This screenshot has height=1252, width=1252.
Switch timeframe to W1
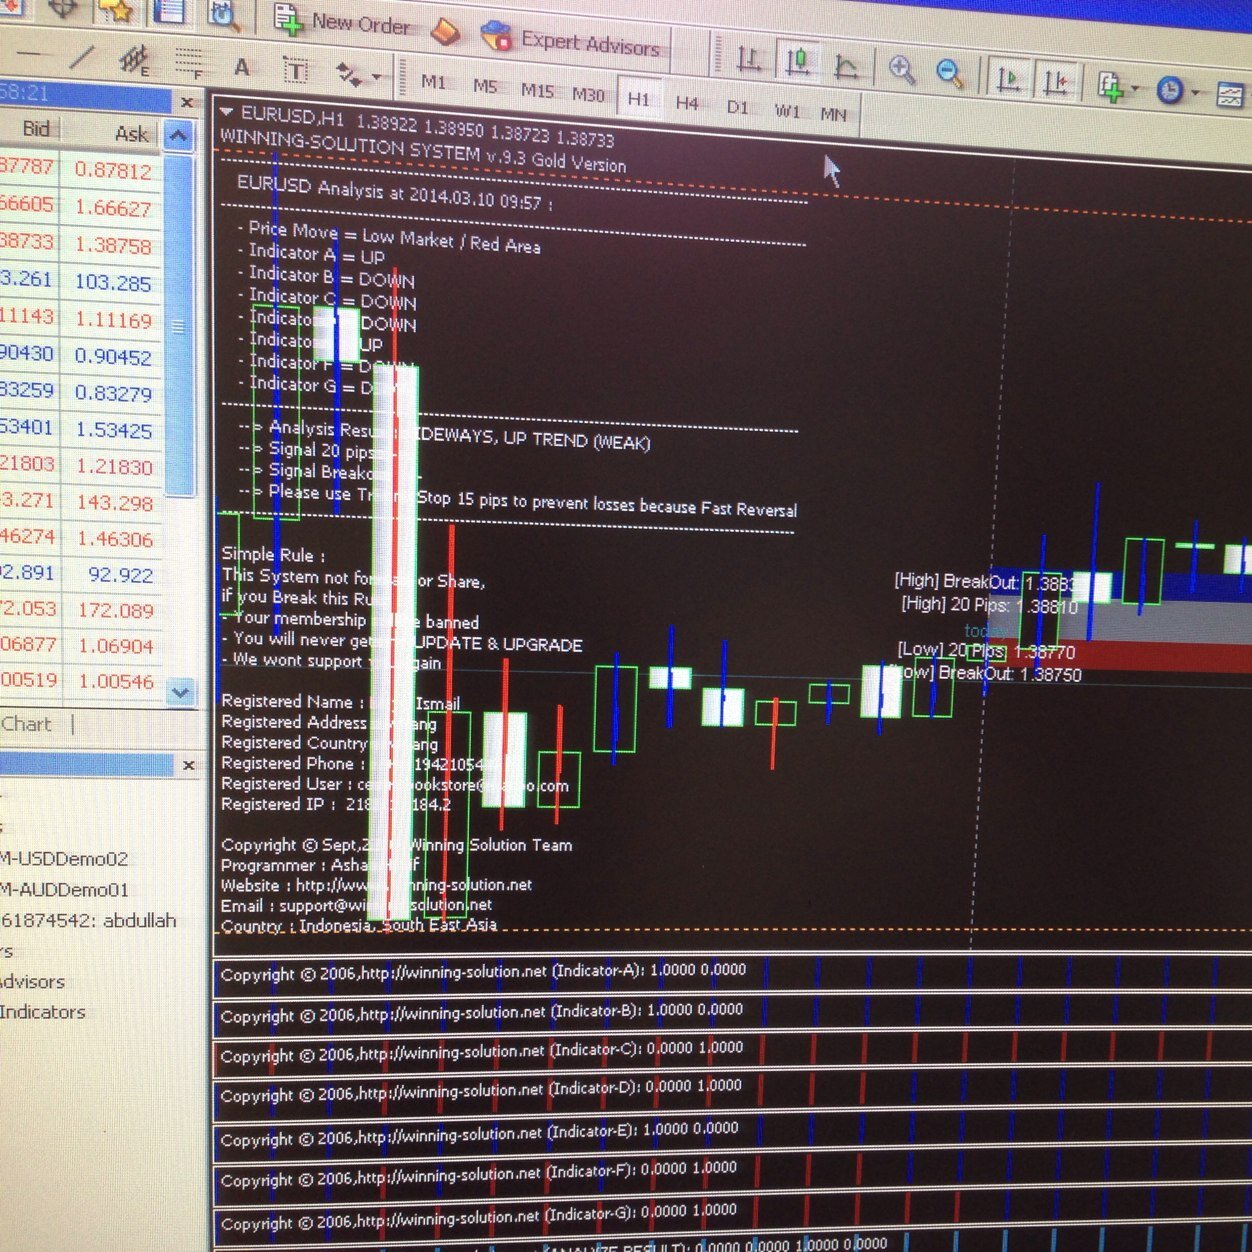[787, 110]
